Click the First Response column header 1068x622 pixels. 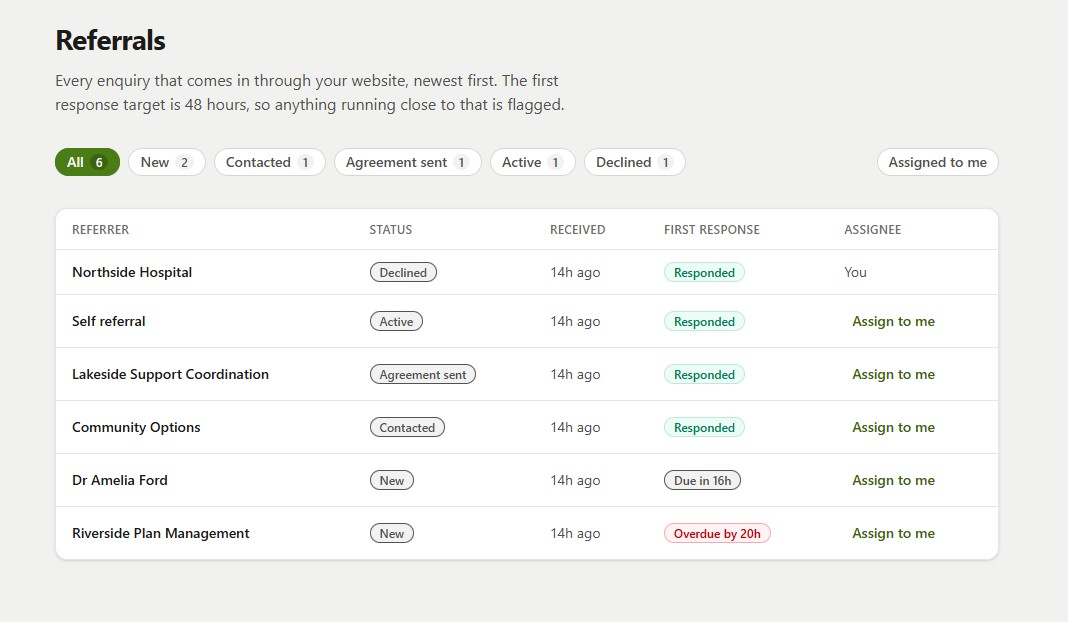pos(712,230)
